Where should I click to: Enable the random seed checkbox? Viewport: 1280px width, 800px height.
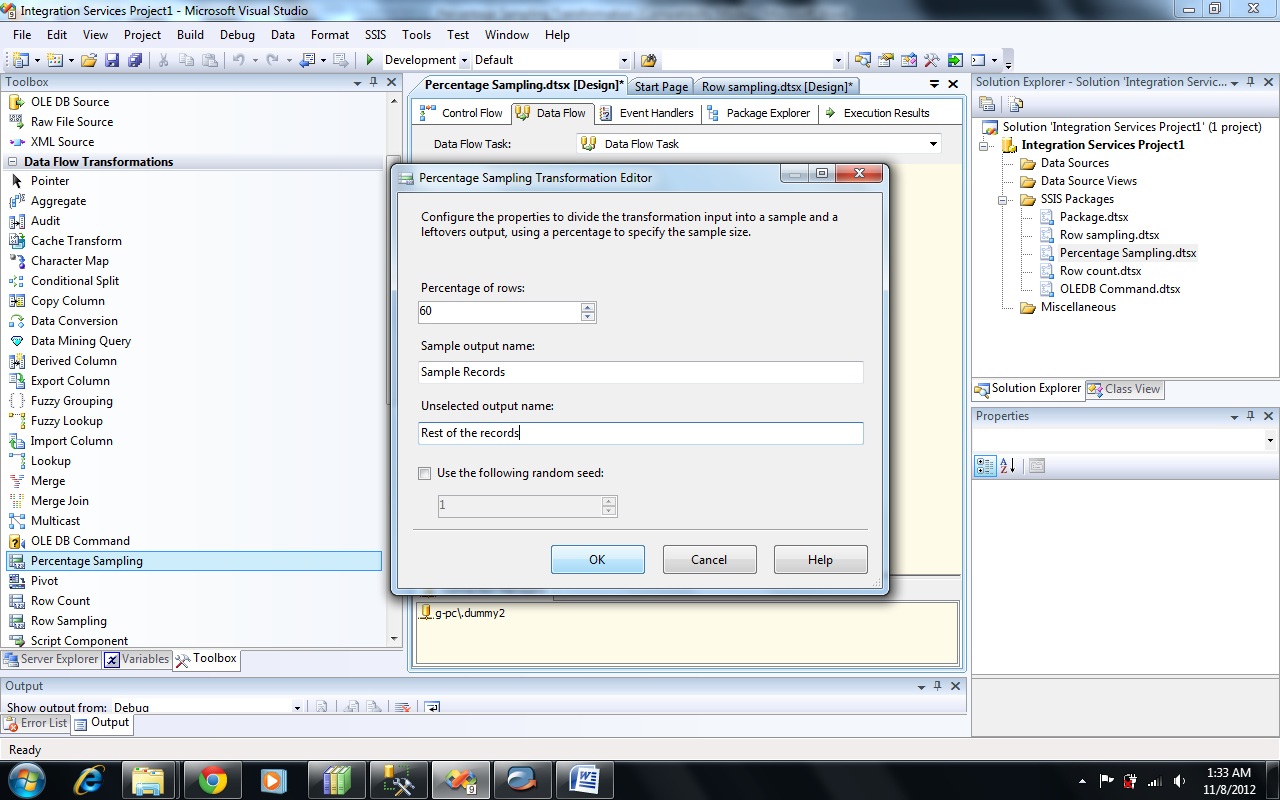click(x=425, y=474)
